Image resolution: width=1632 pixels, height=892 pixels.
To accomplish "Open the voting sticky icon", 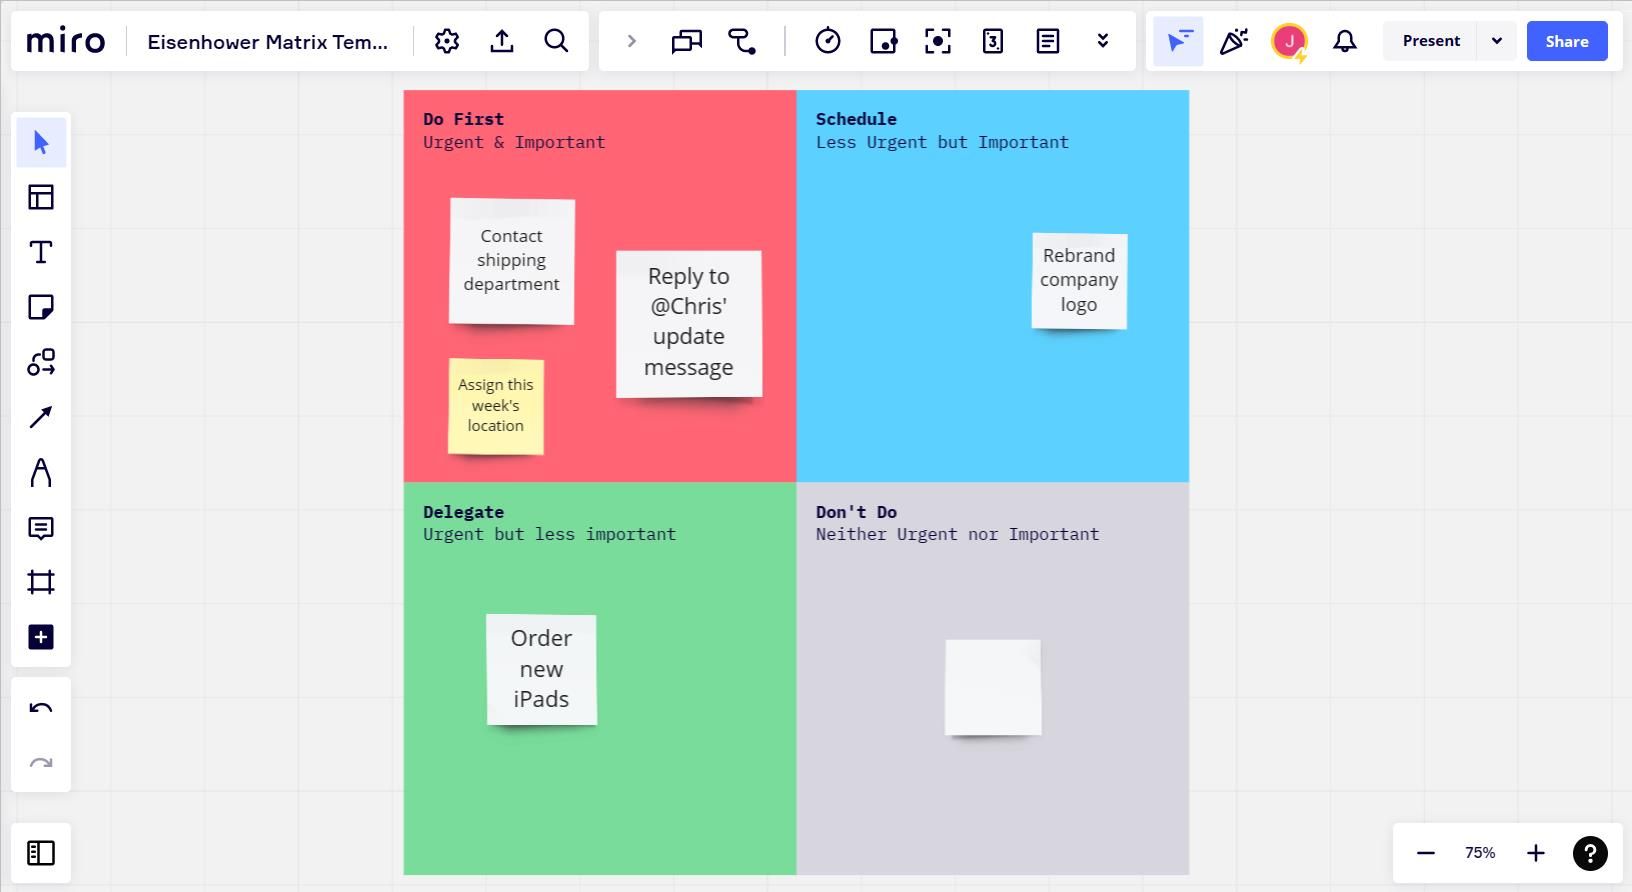I will click(883, 41).
